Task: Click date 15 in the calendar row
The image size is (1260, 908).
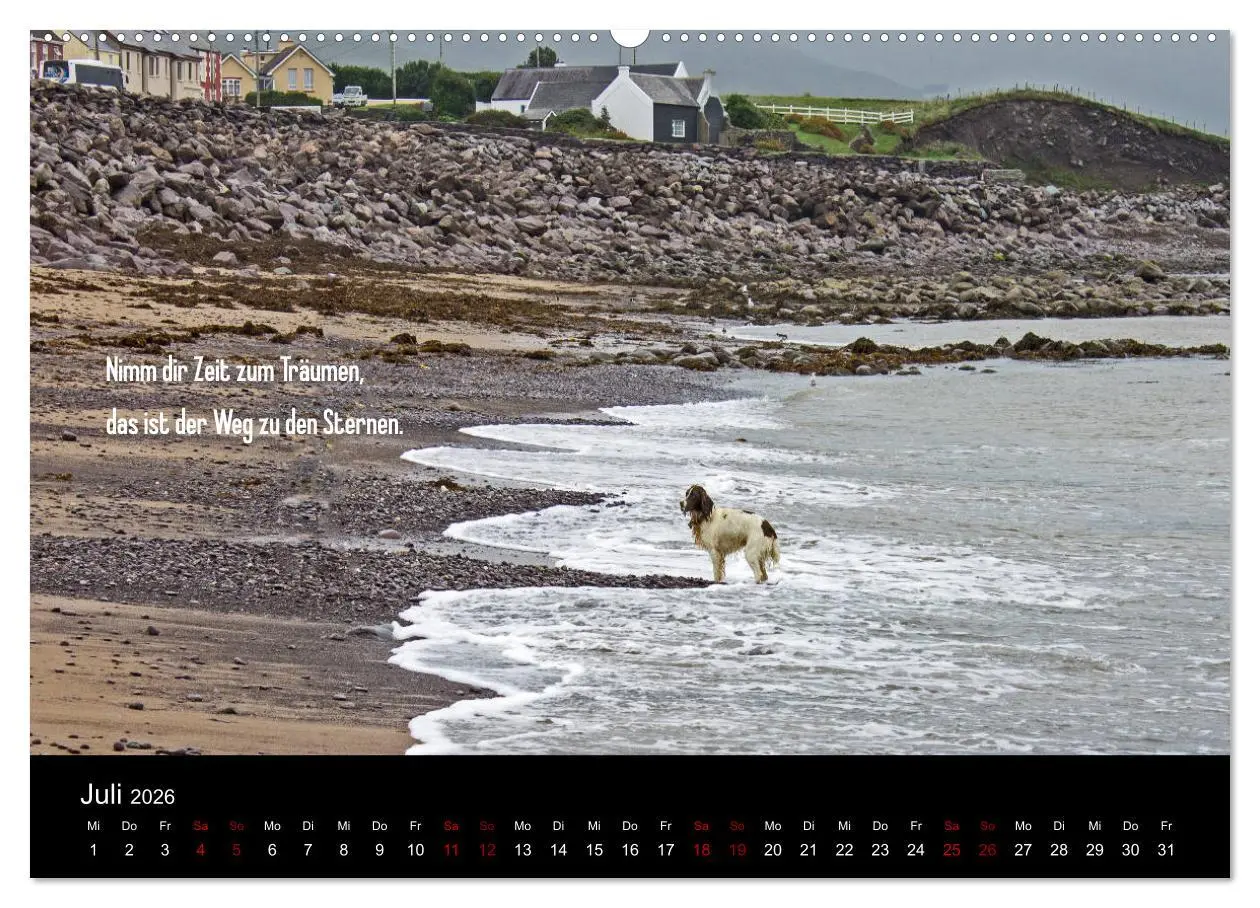Action: coord(594,850)
